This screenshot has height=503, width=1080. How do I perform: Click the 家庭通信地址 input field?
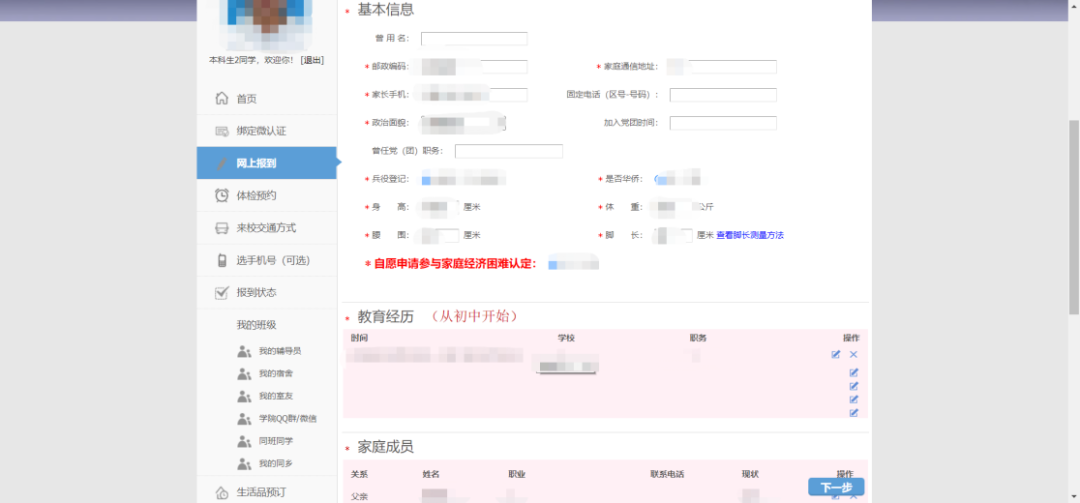(723, 67)
